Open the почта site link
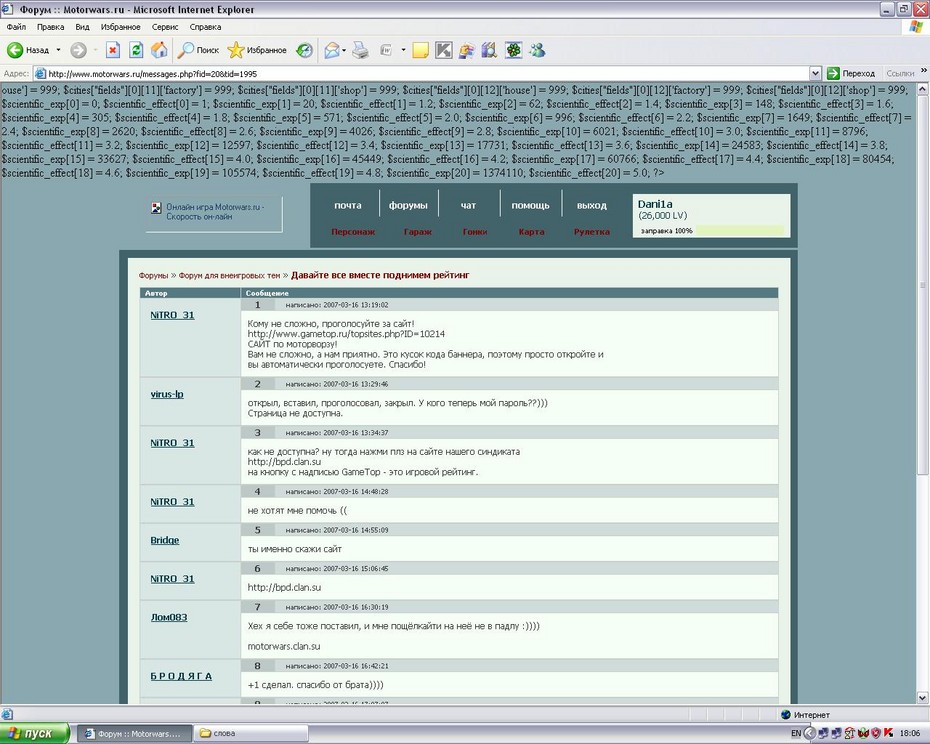 pos(348,205)
